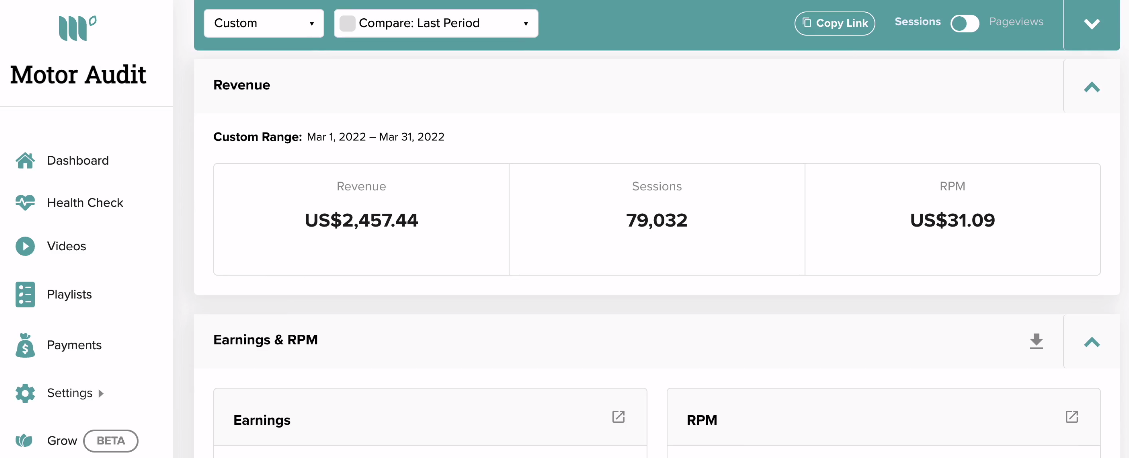Click the Dashboard home icon
Screen dimensions: 1129x458
25,161
